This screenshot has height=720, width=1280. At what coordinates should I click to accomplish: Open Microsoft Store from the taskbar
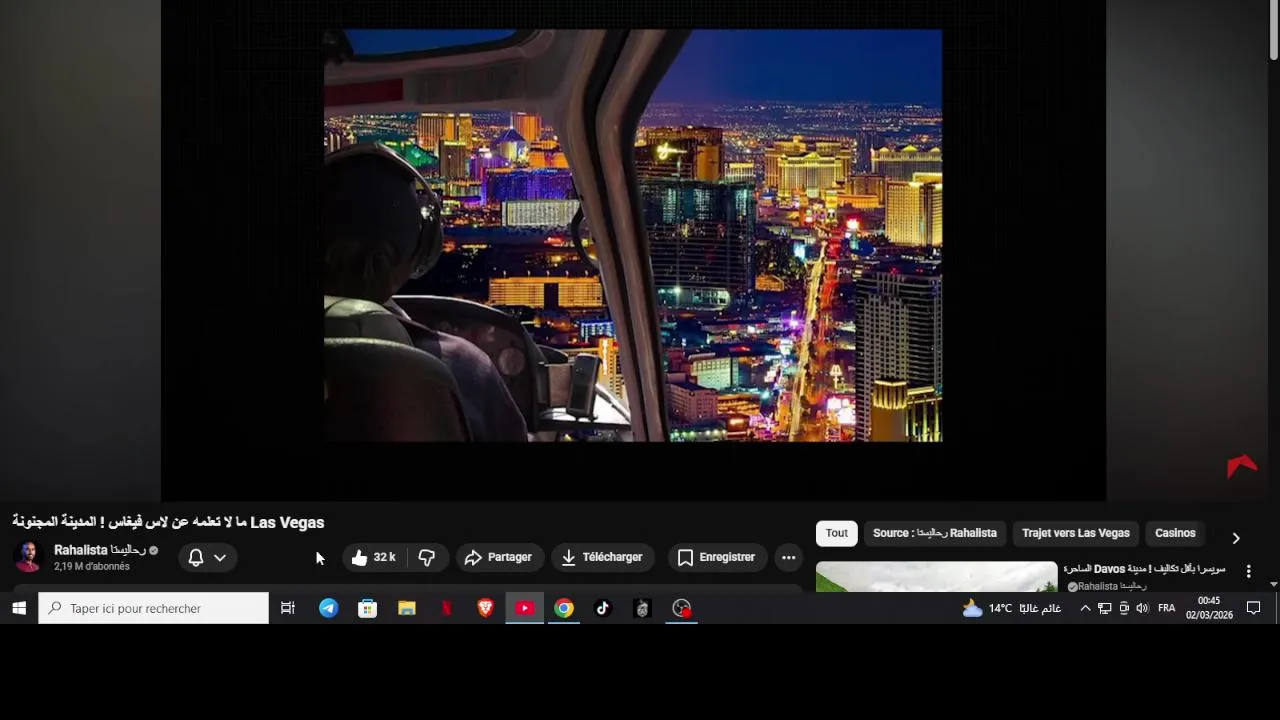367,608
